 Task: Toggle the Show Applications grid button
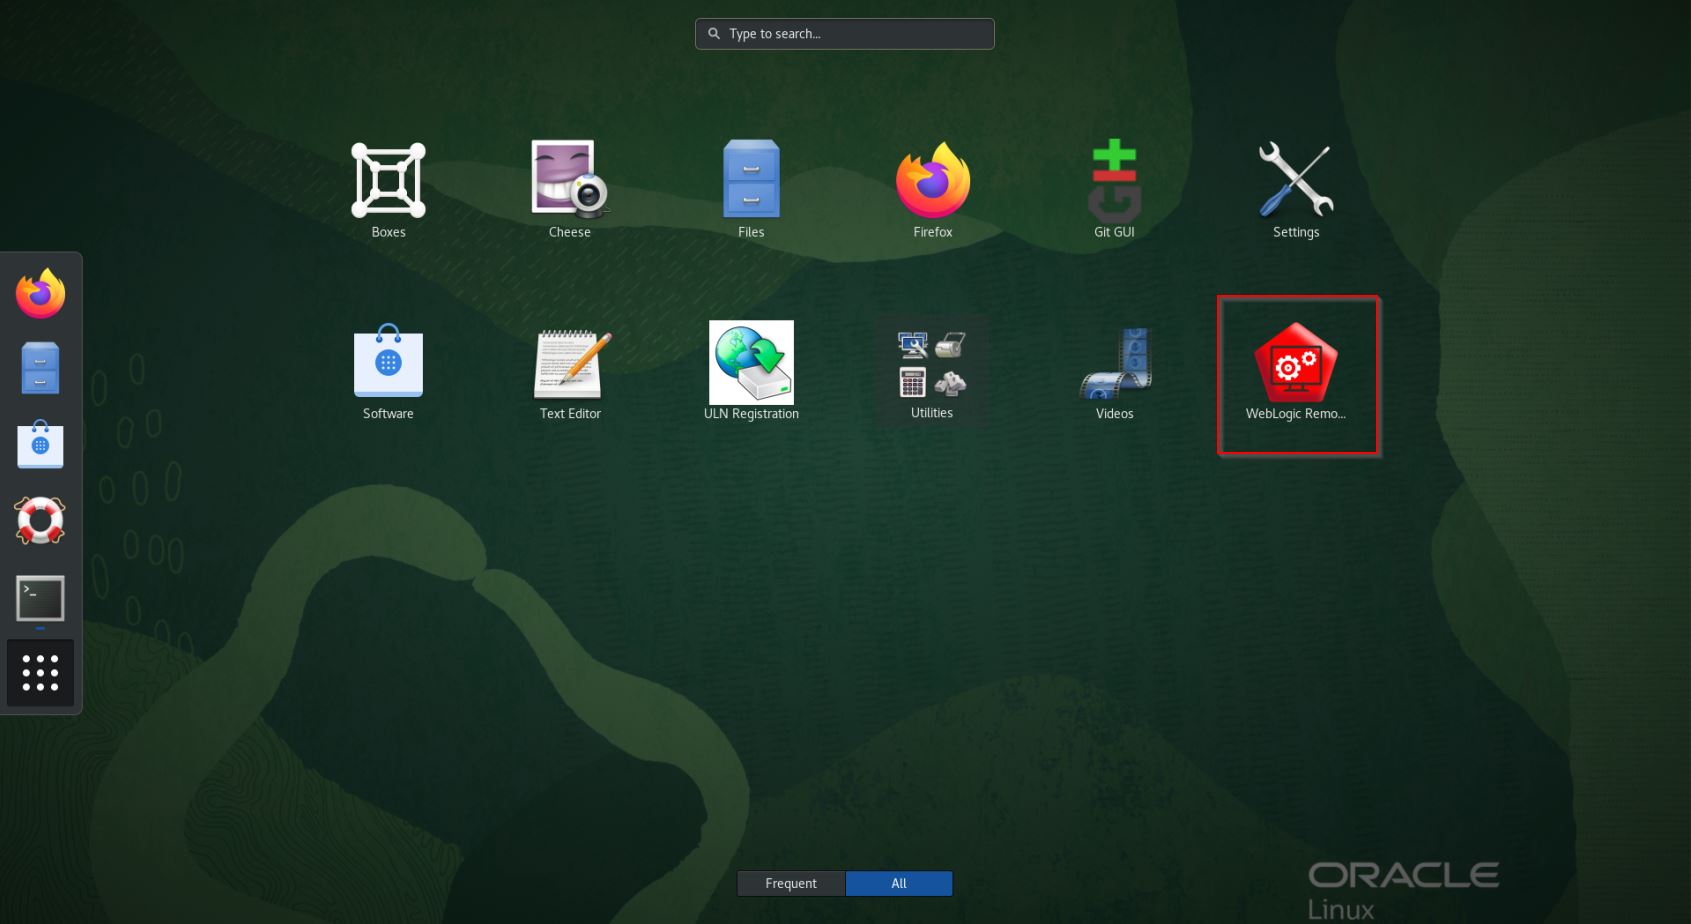(x=40, y=673)
